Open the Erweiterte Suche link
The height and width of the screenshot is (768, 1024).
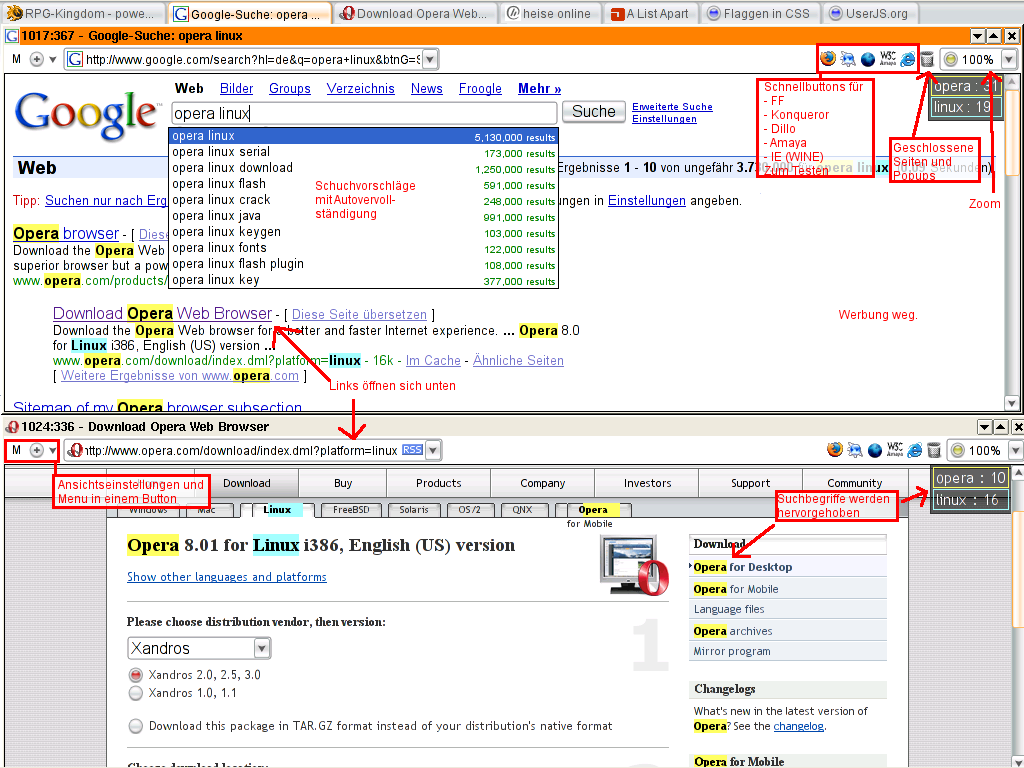[672, 106]
